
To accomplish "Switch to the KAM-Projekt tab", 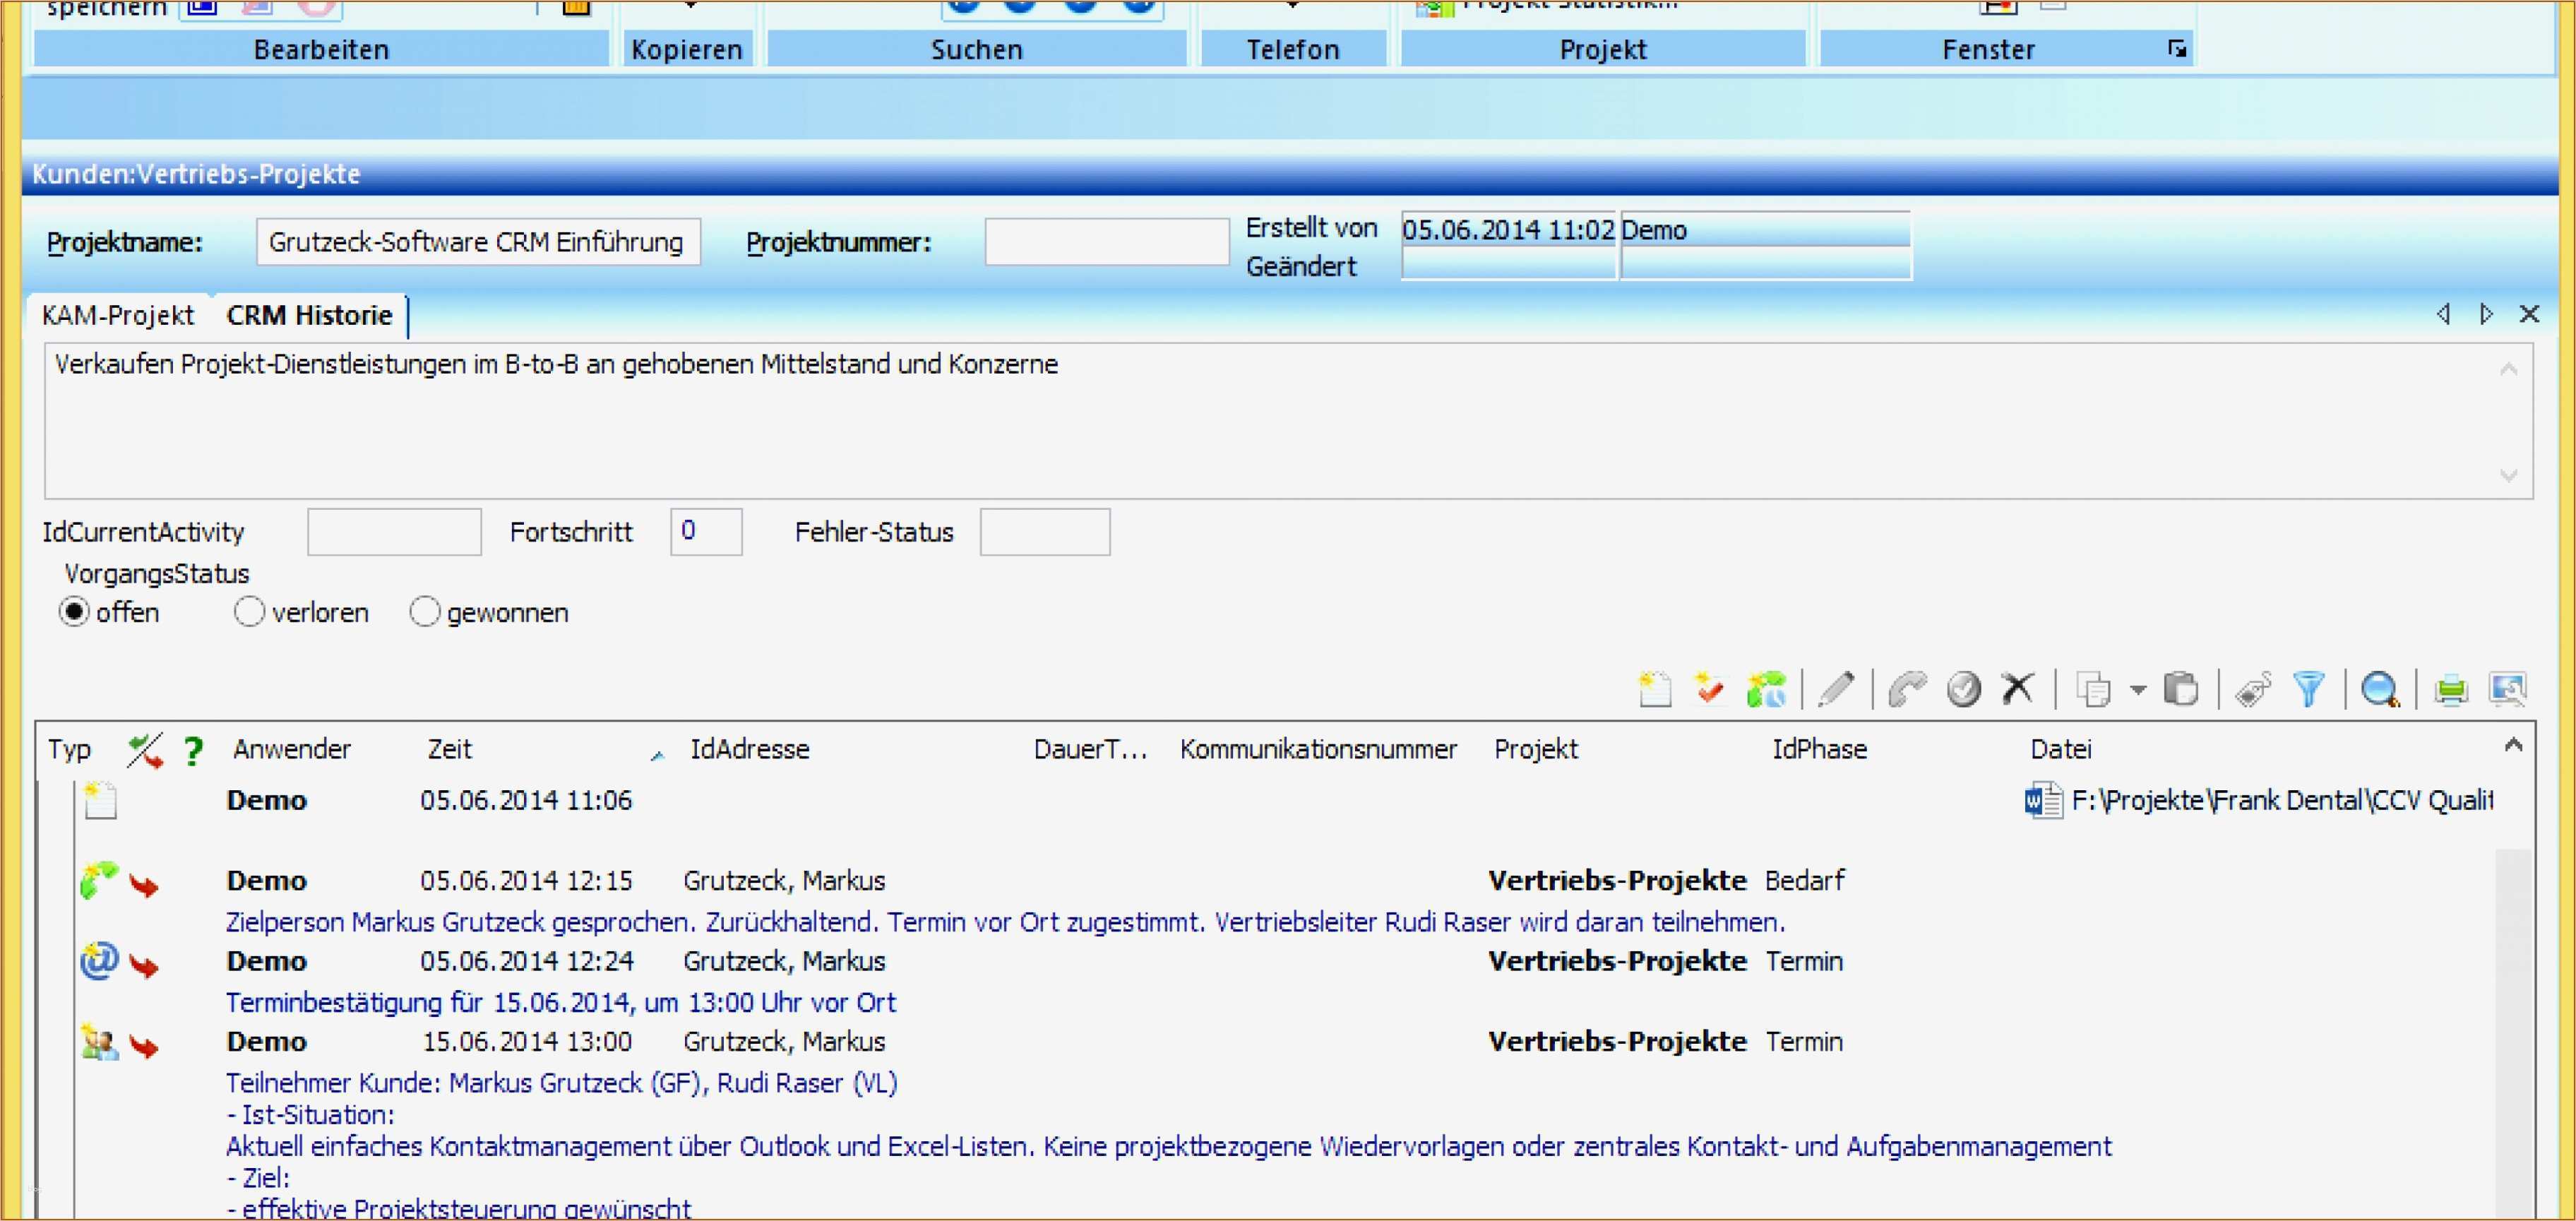I will 118,315.
